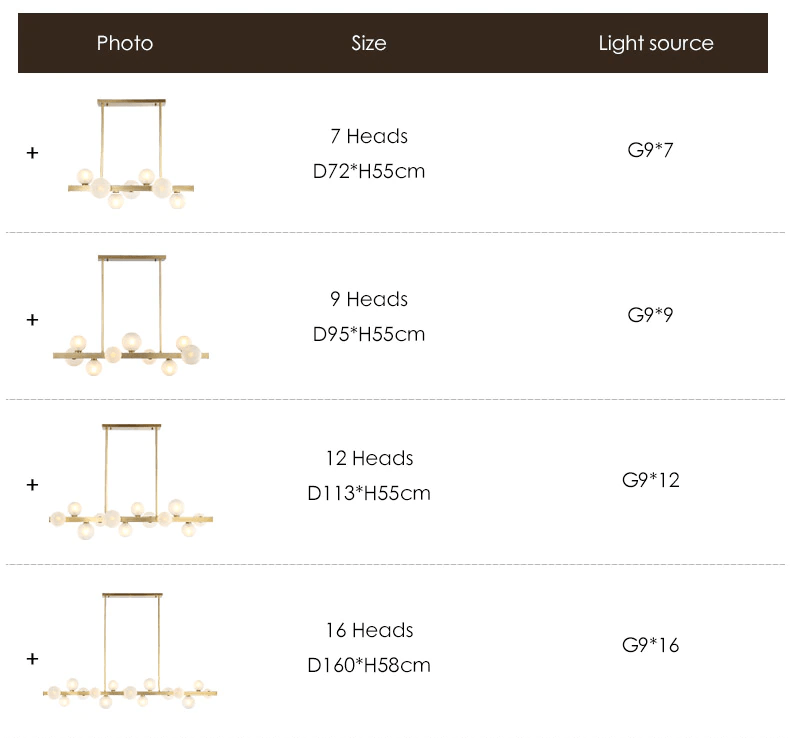The width and height of the screenshot is (790, 738).
Task: Click the G9*12 light source value
Action: click(650, 480)
